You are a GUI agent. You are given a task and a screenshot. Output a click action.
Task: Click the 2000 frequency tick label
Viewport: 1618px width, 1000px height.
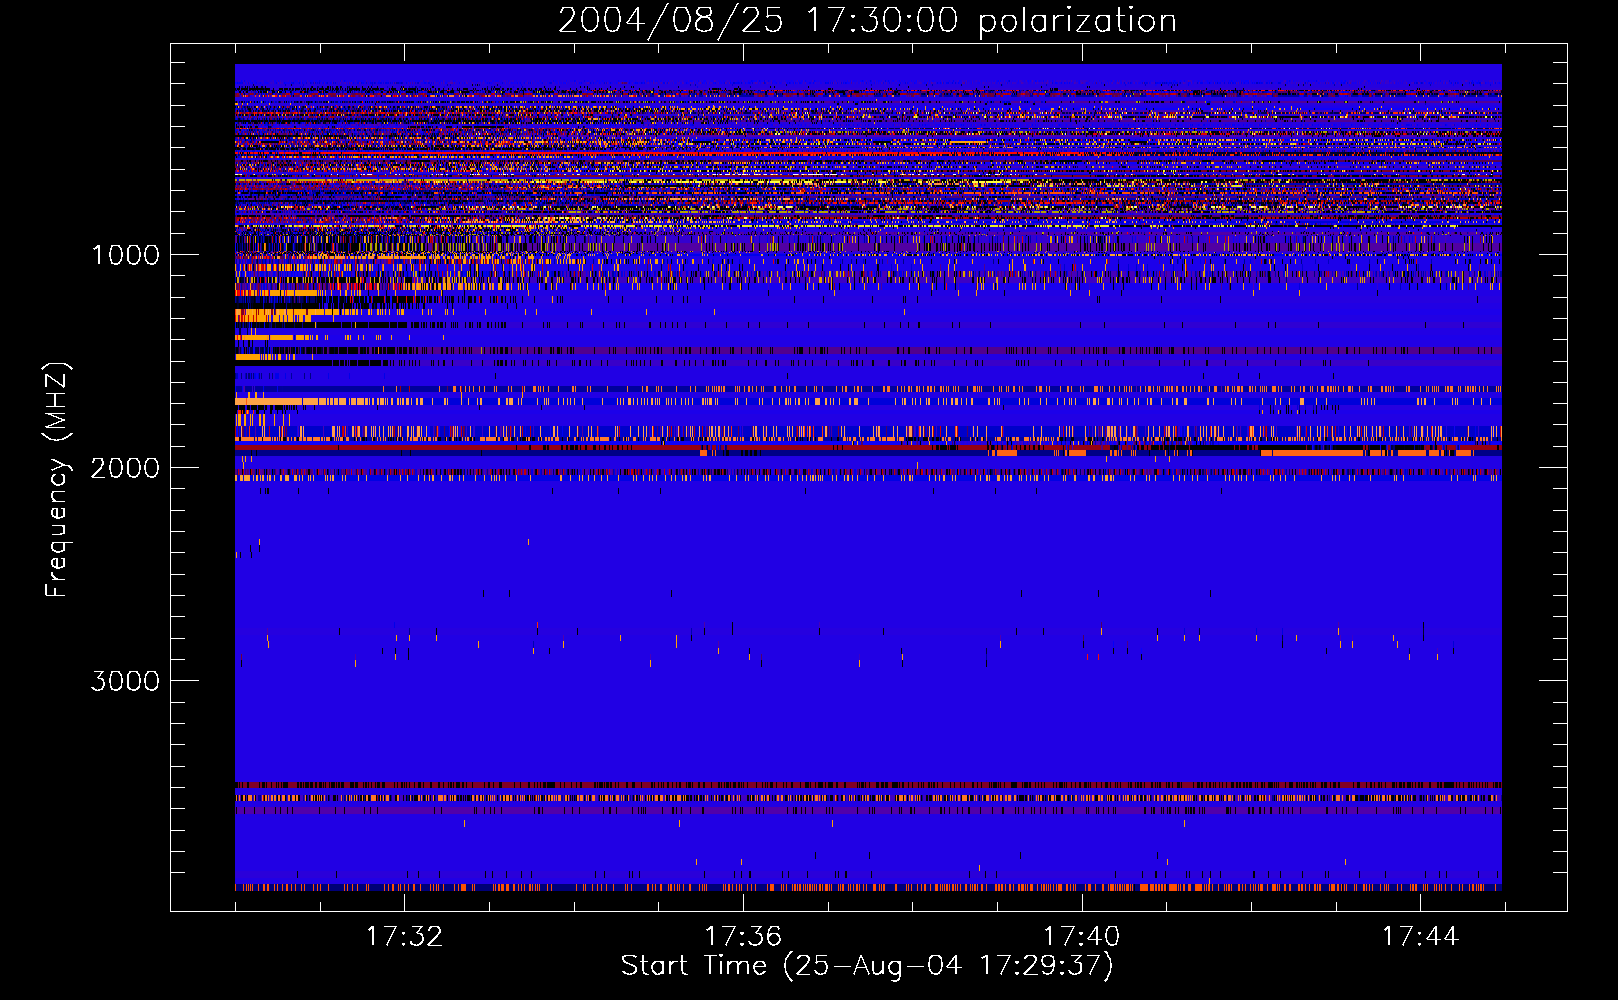(x=125, y=468)
